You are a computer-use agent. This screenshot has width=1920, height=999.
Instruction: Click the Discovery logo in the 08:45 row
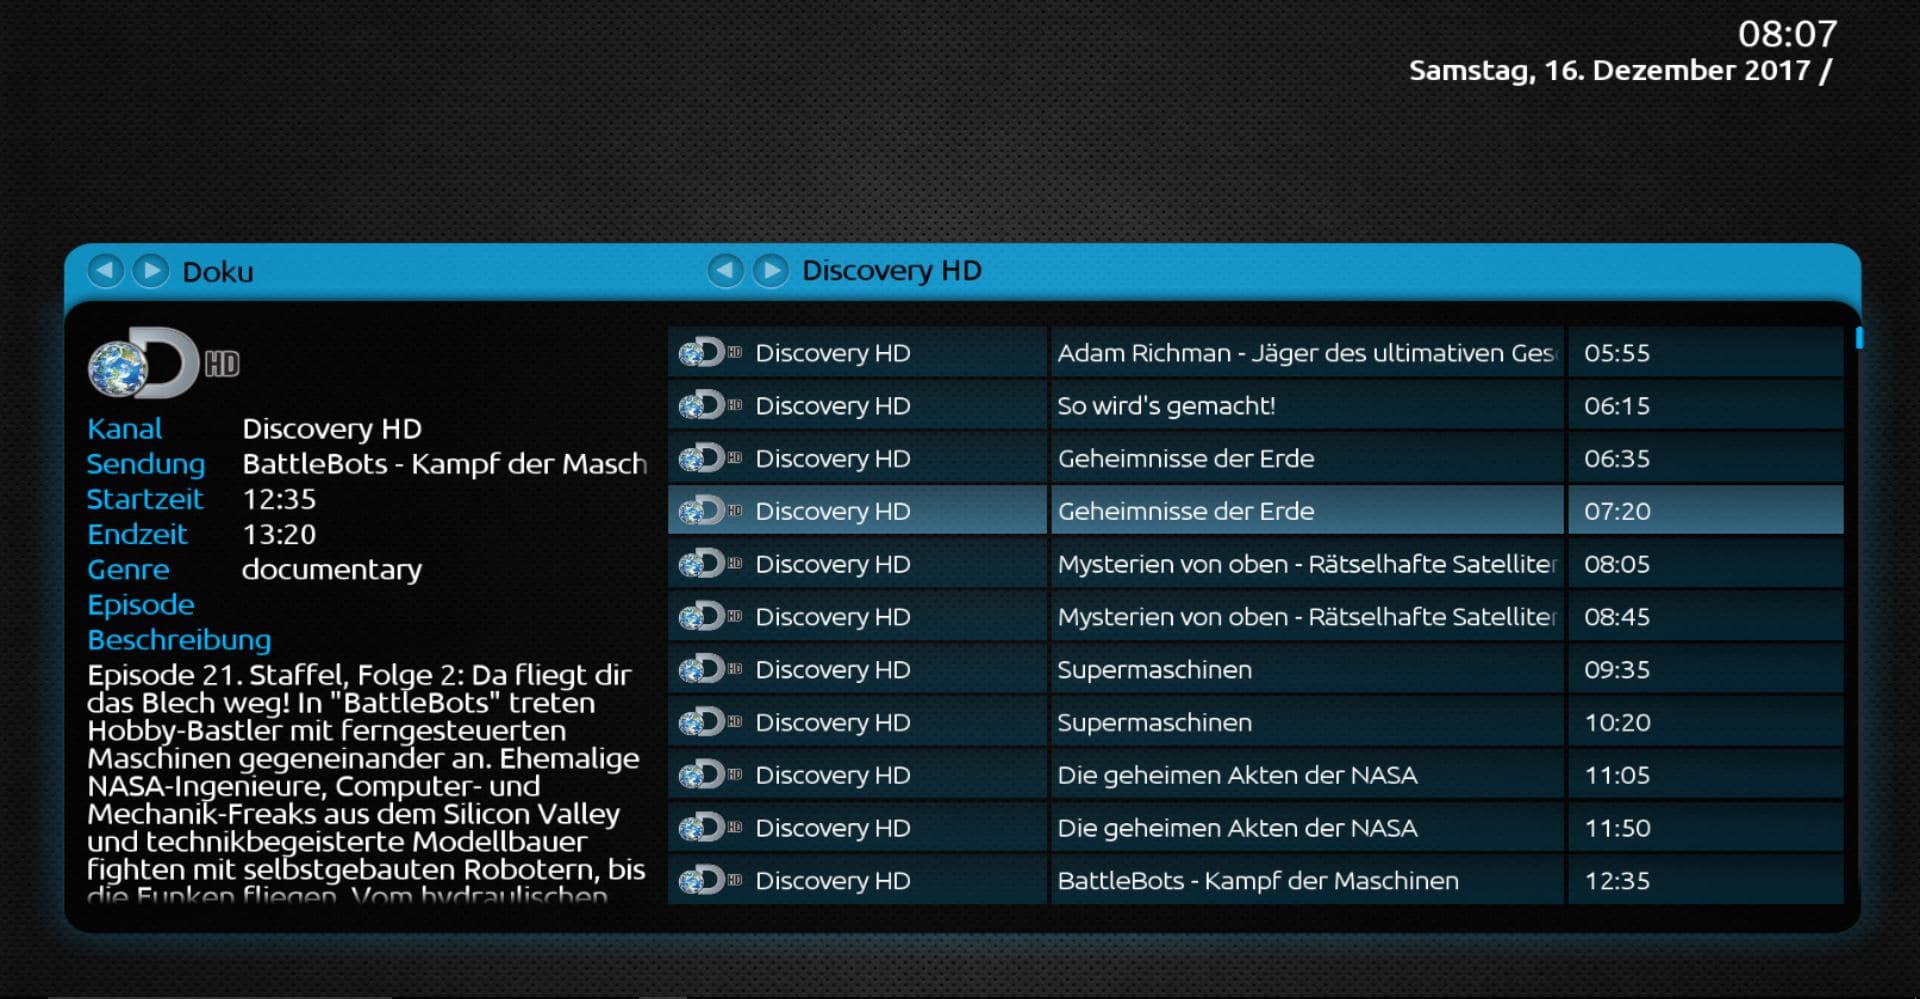710,617
